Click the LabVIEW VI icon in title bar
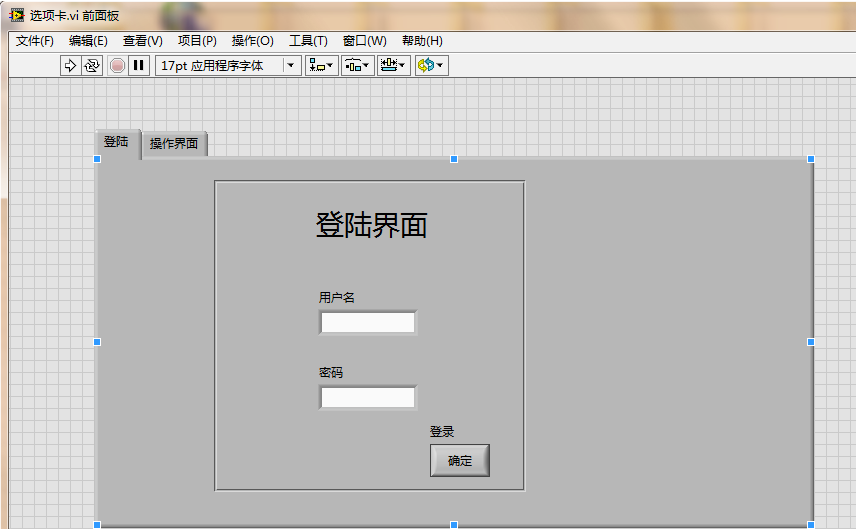 tap(17, 15)
